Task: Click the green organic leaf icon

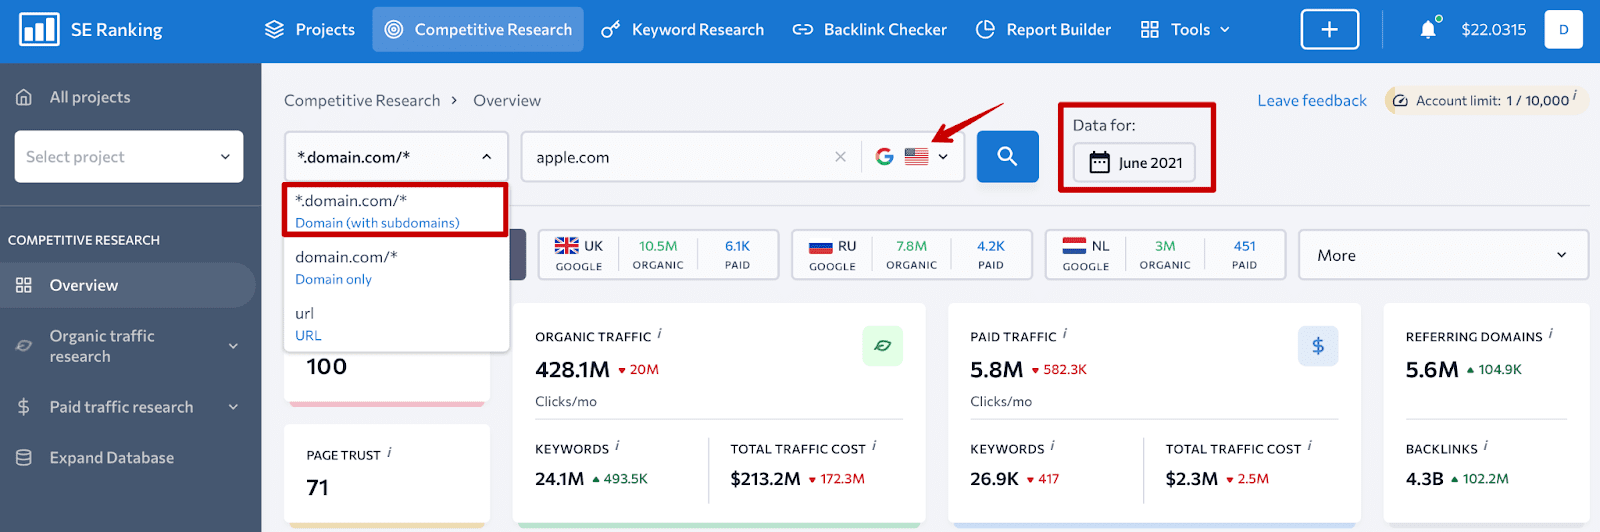Action: (x=882, y=346)
